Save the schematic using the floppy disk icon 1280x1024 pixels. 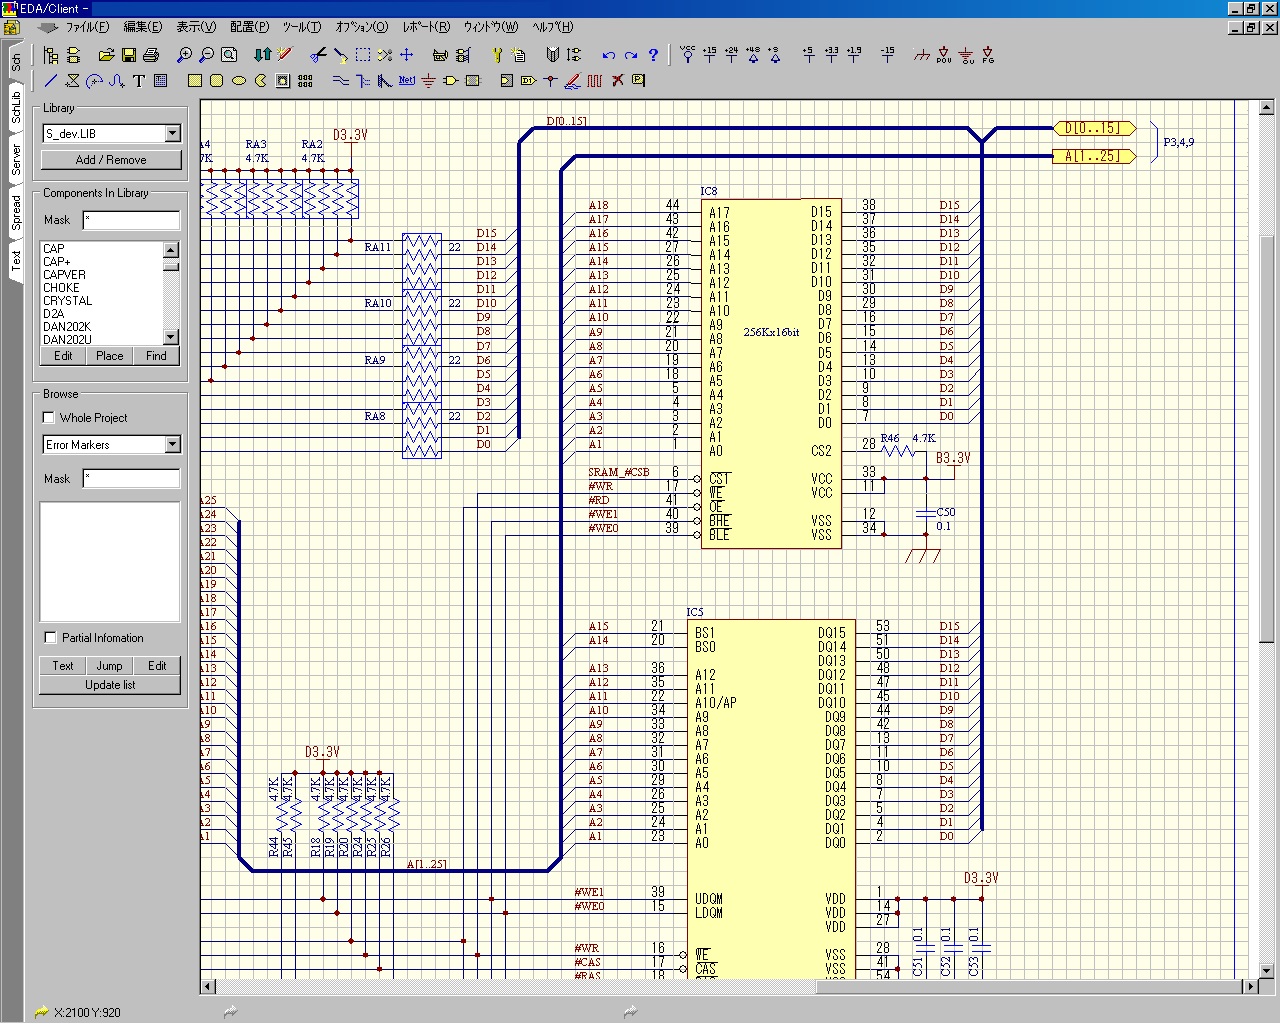click(129, 55)
